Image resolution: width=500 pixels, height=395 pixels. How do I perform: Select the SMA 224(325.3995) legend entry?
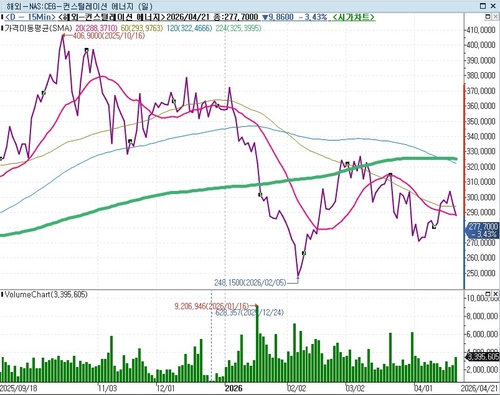click(238, 28)
